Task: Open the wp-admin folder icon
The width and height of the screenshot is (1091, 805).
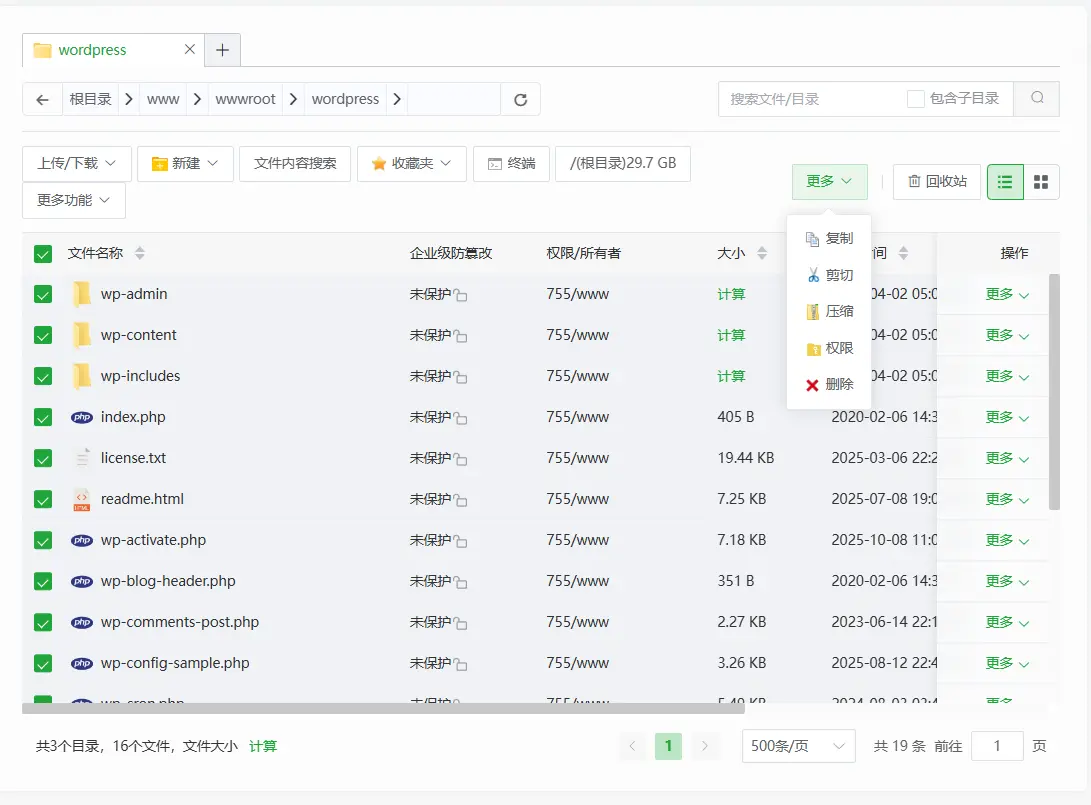Action: click(82, 294)
